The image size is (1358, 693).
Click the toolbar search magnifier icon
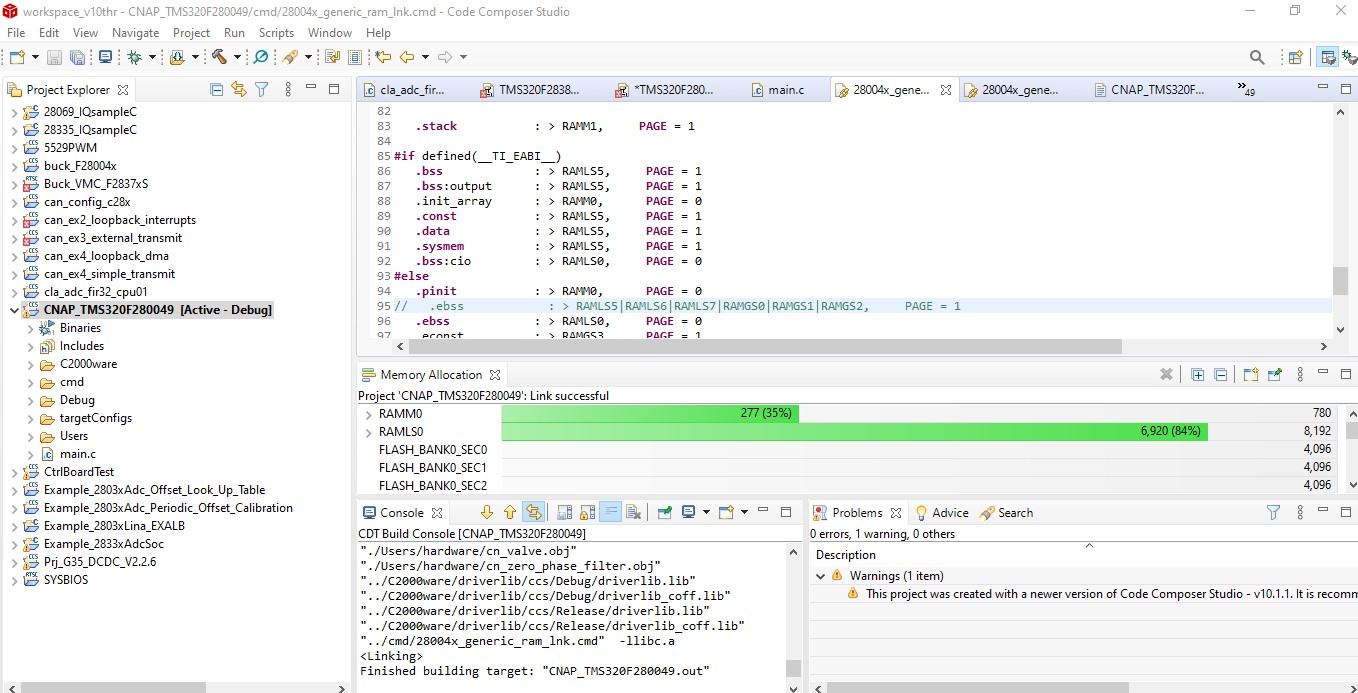[x=1257, y=58]
